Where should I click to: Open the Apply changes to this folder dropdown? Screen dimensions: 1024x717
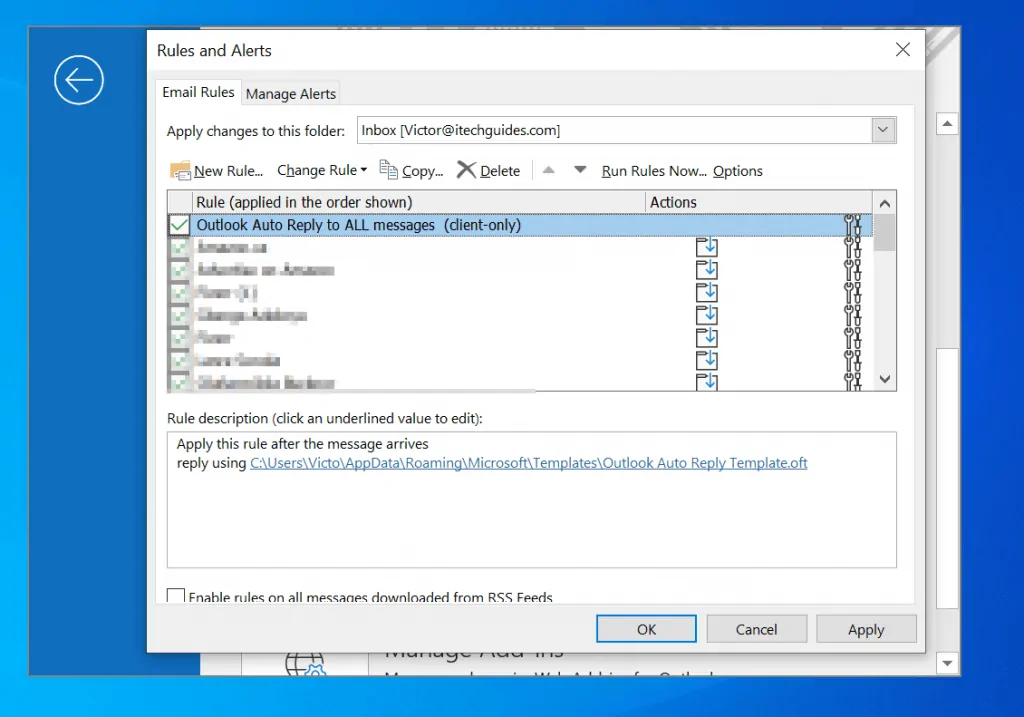882,129
